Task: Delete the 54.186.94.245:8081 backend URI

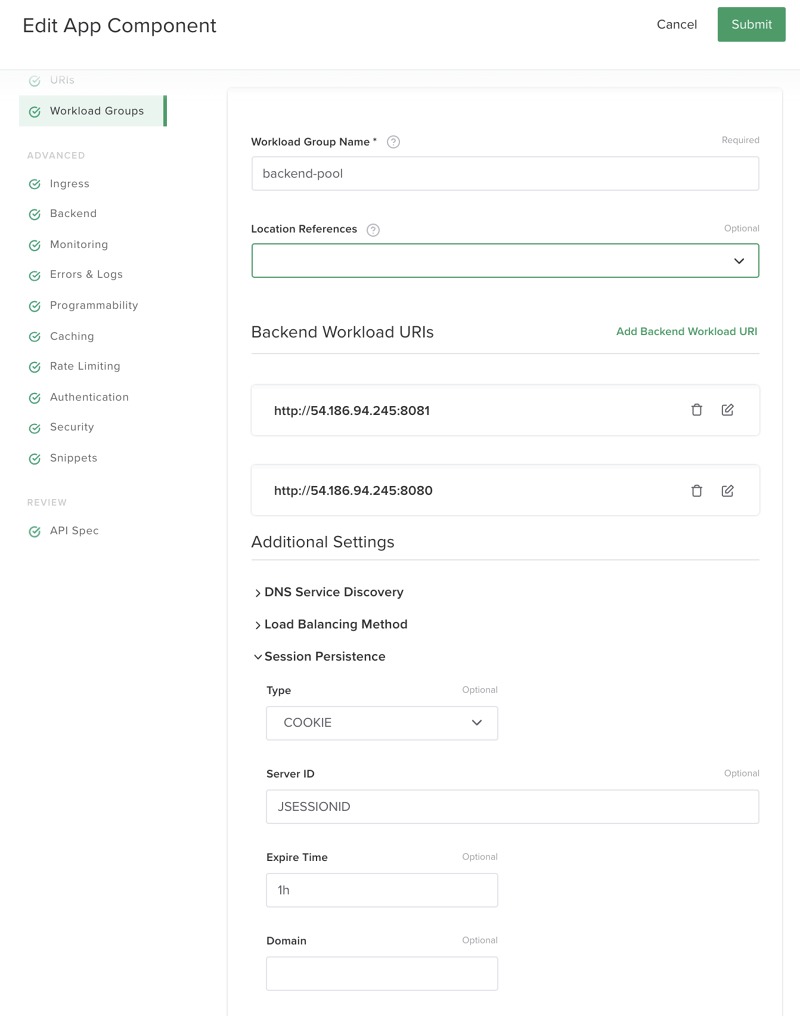Action: coord(697,410)
